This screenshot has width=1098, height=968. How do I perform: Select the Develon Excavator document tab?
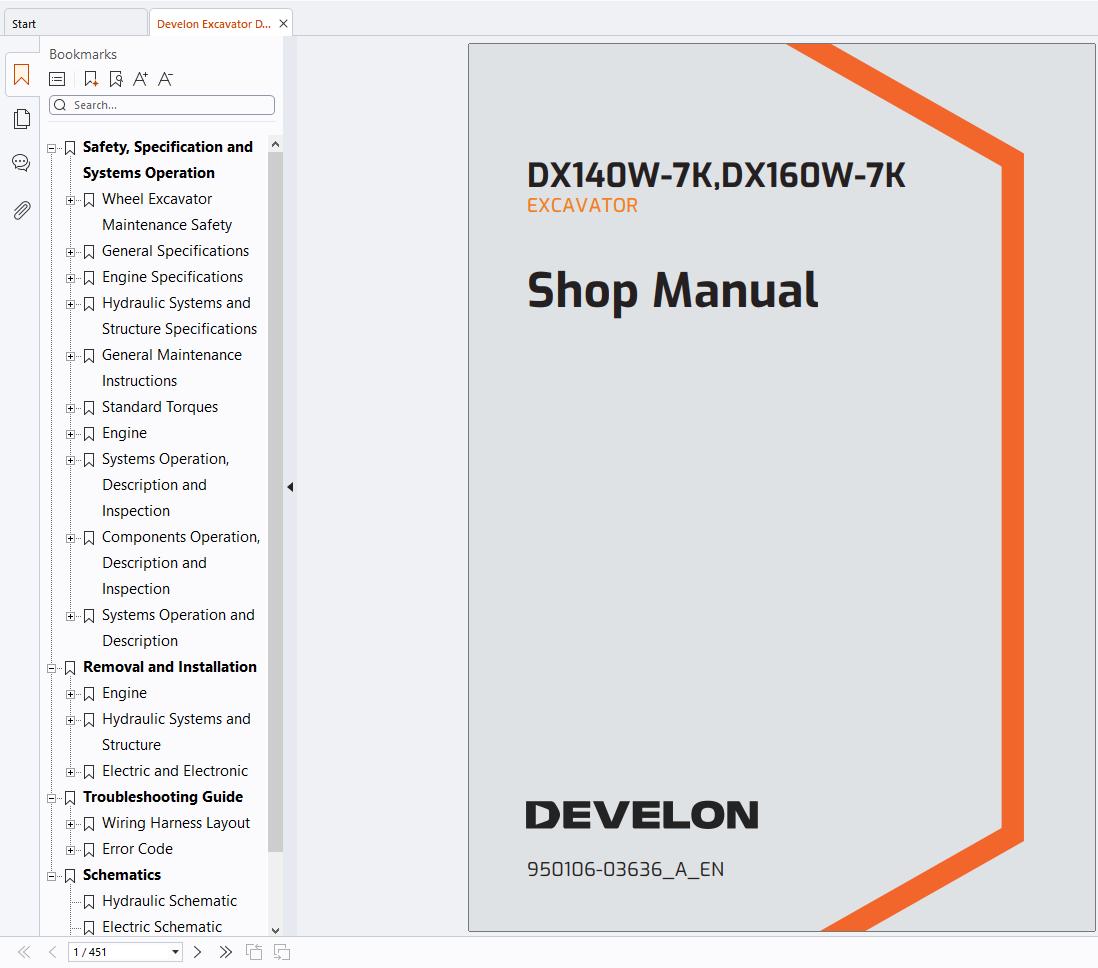[x=214, y=24]
